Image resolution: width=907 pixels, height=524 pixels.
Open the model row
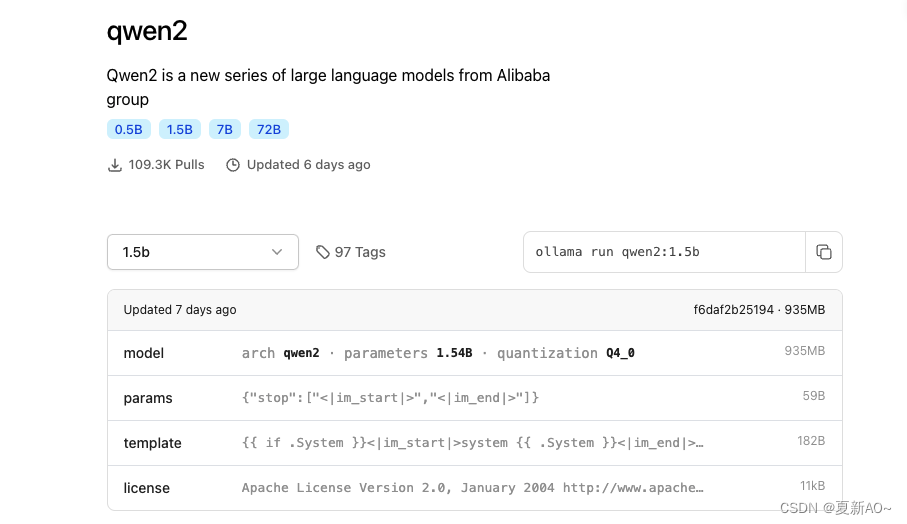coord(474,353)
